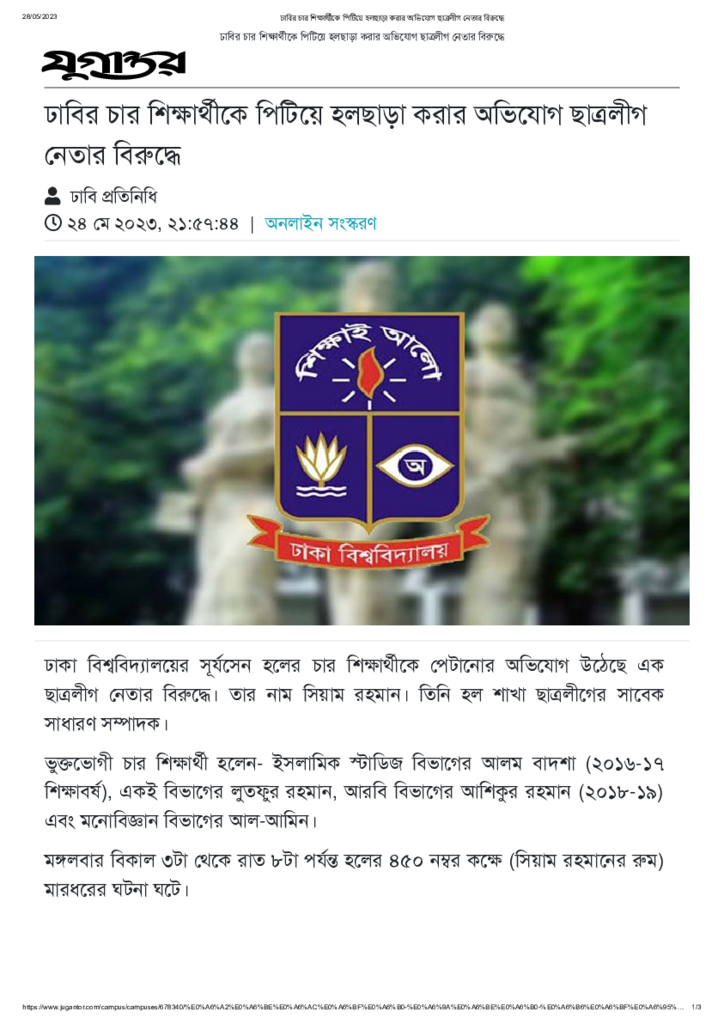
Task: Click the author name ঢাবি প্রতিনিধি
Action: coord(114,197)
